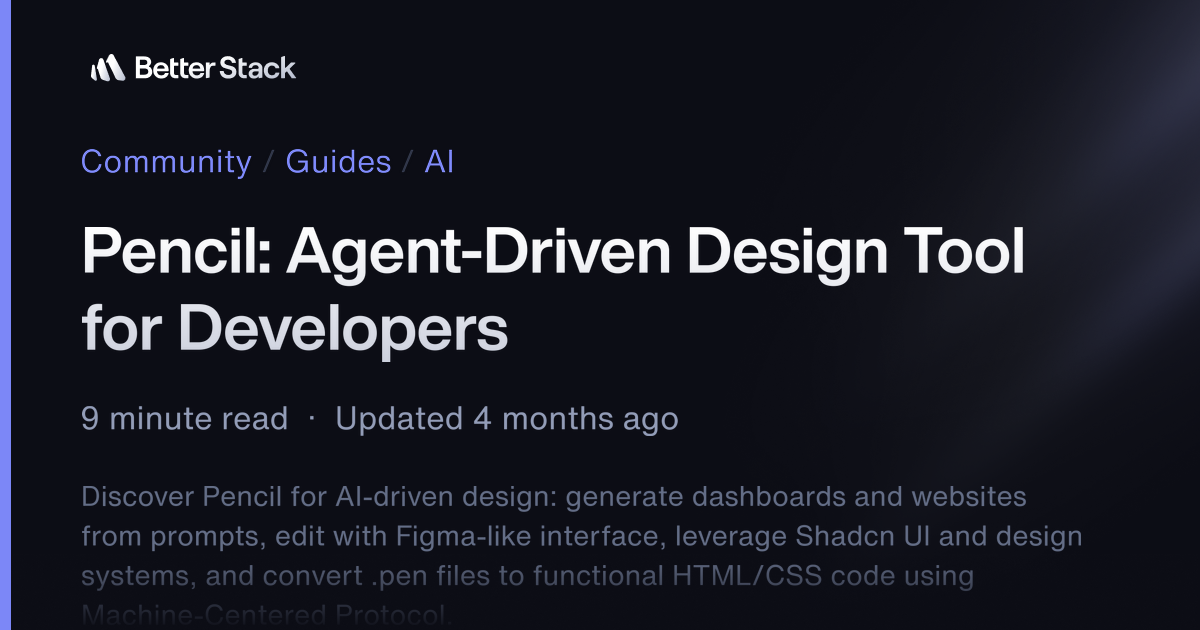
Task: Click the Better Stack logo icon
Action: click(107, 68)
